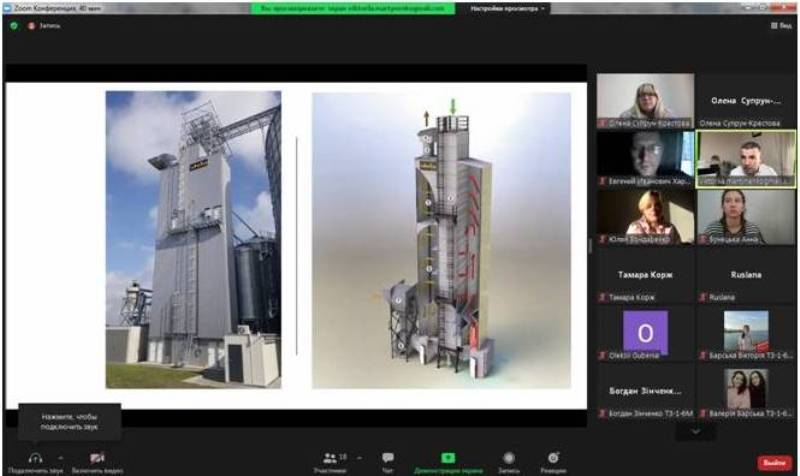
Task: Open the Chat panel
Action: [387, 457]
